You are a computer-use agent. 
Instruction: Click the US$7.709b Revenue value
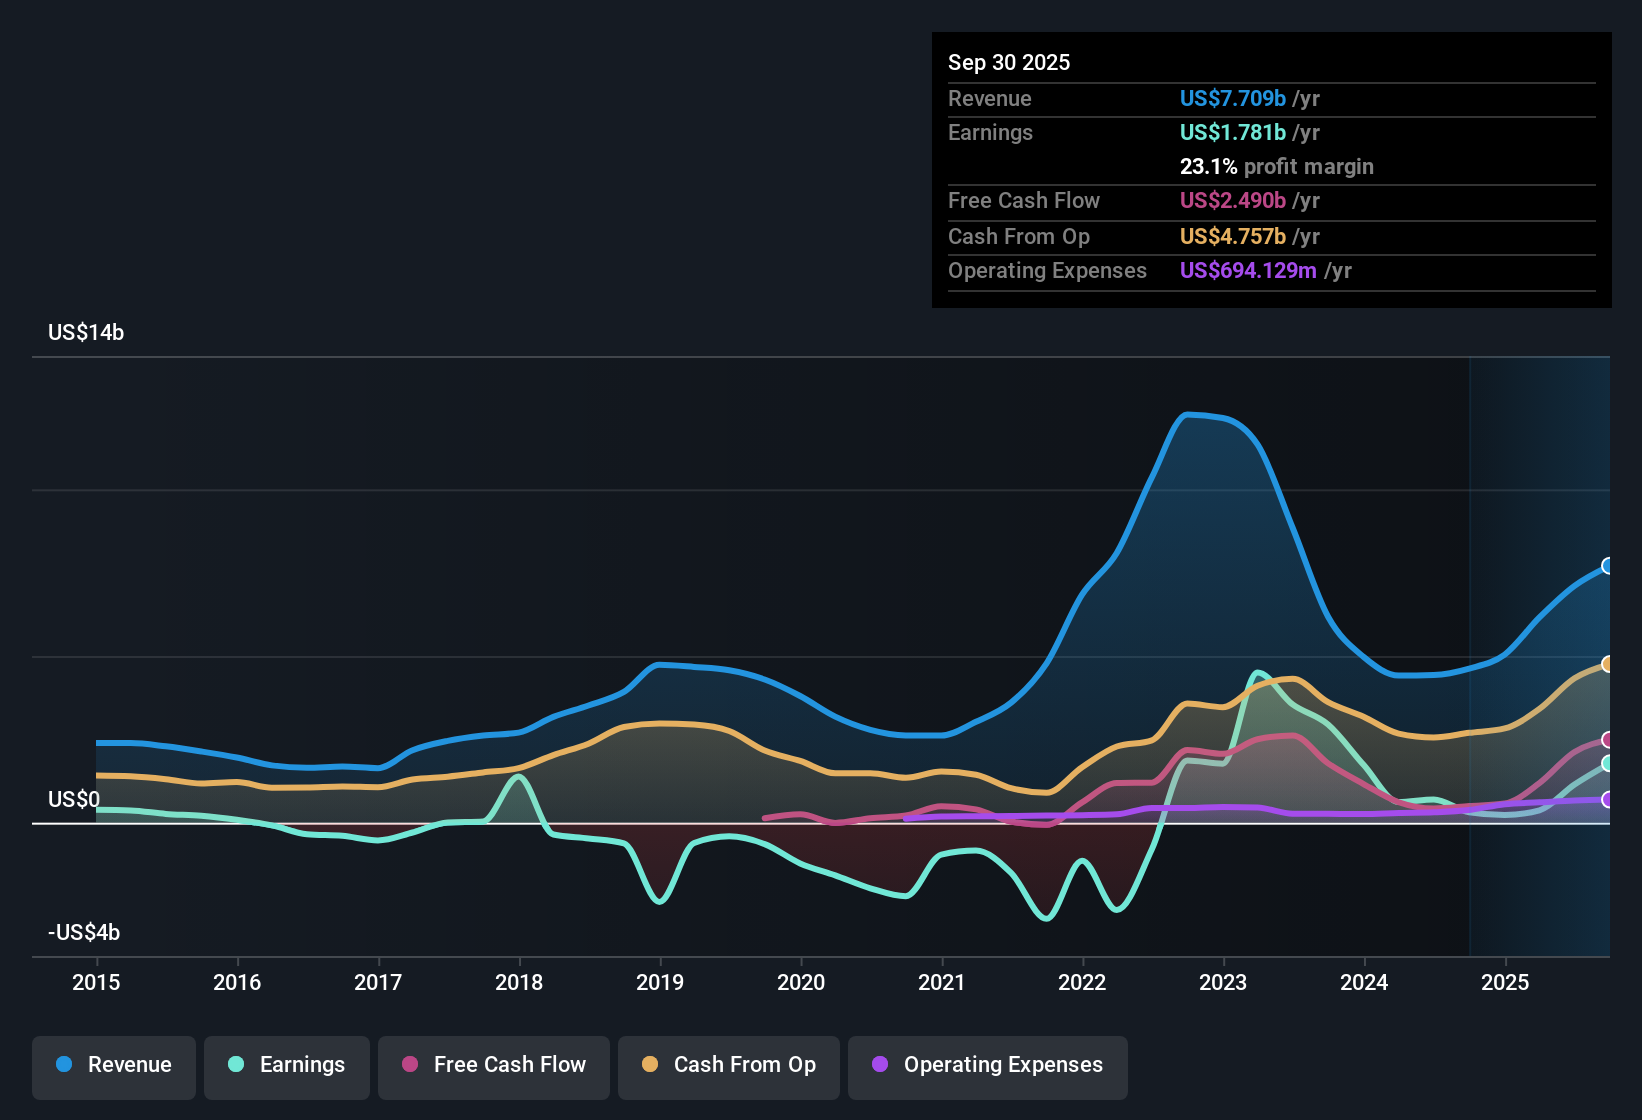click(1232, 98)
